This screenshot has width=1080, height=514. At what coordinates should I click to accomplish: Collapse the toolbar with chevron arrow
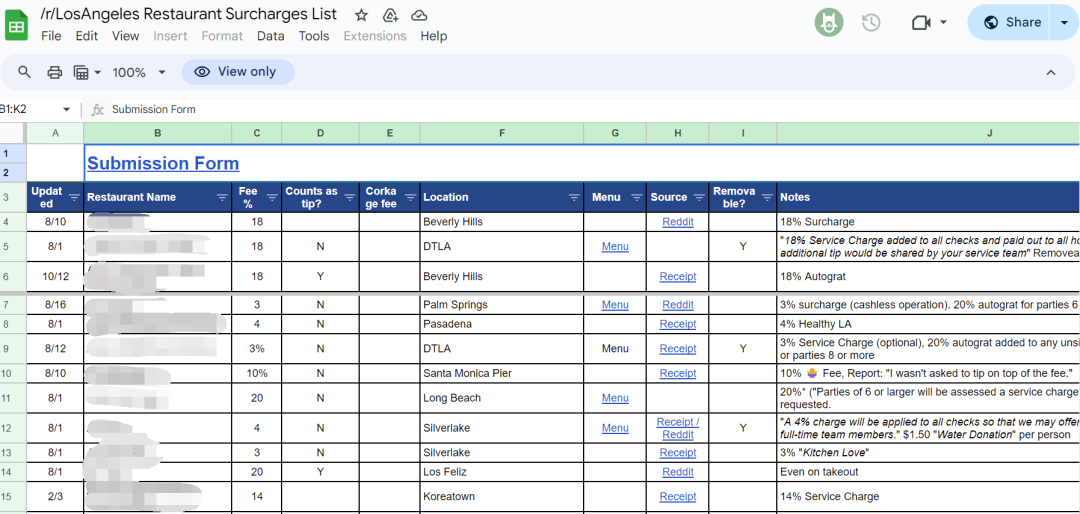point(1051,72)
